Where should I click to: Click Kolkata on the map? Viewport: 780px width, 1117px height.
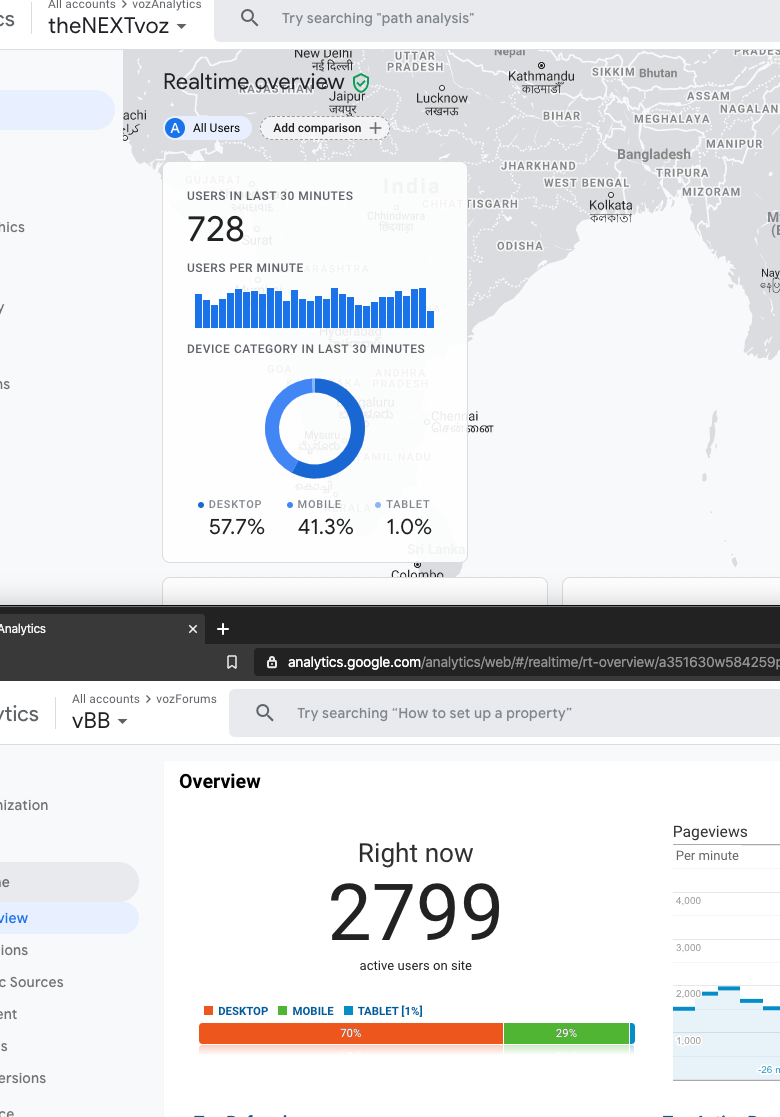click(610, 205)
